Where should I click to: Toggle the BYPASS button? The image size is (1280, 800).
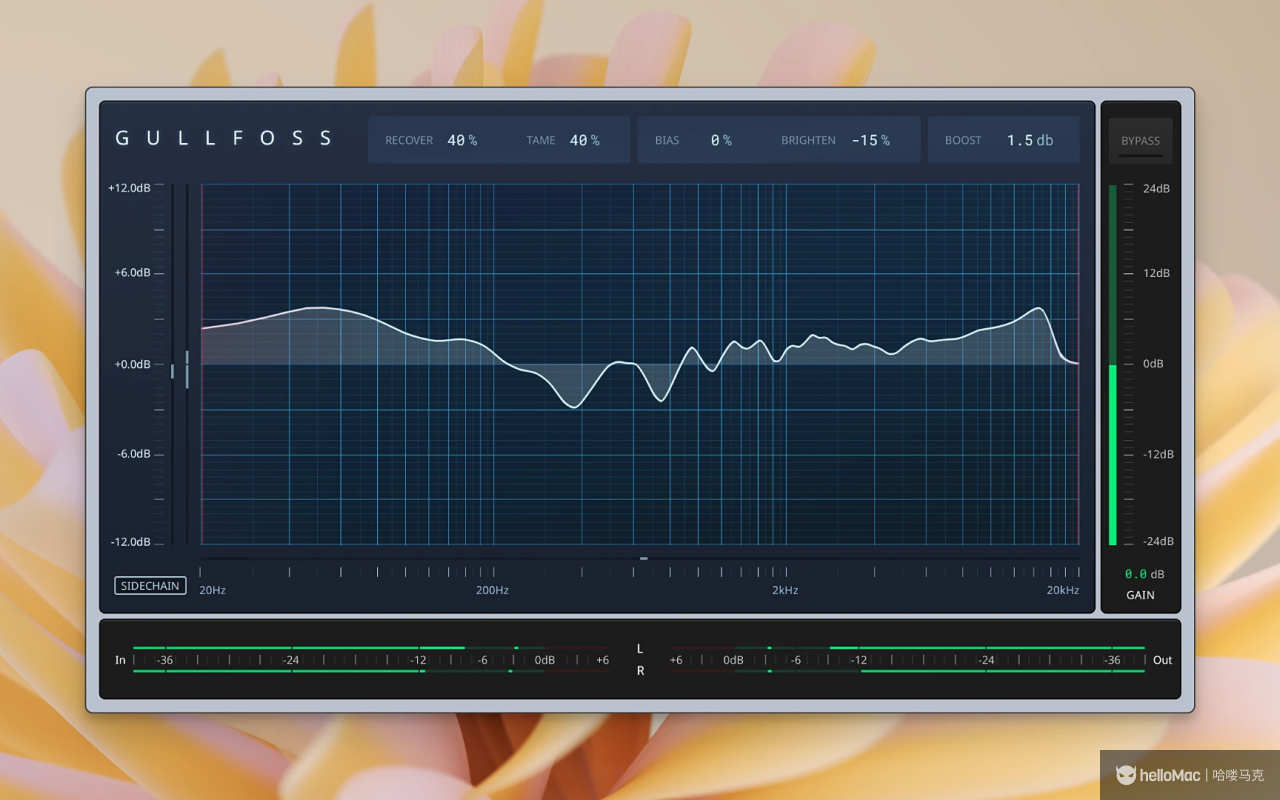click(1140, 141)
